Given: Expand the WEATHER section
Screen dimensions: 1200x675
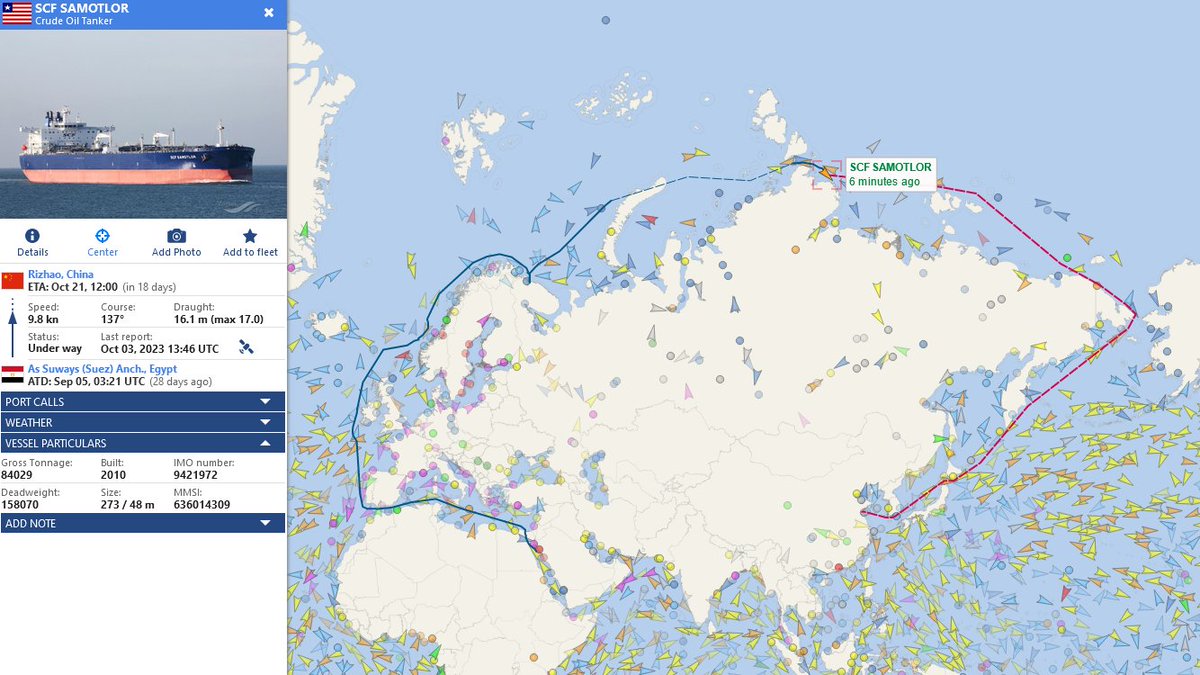Looking at the screenshot, I should click(143, 422).
